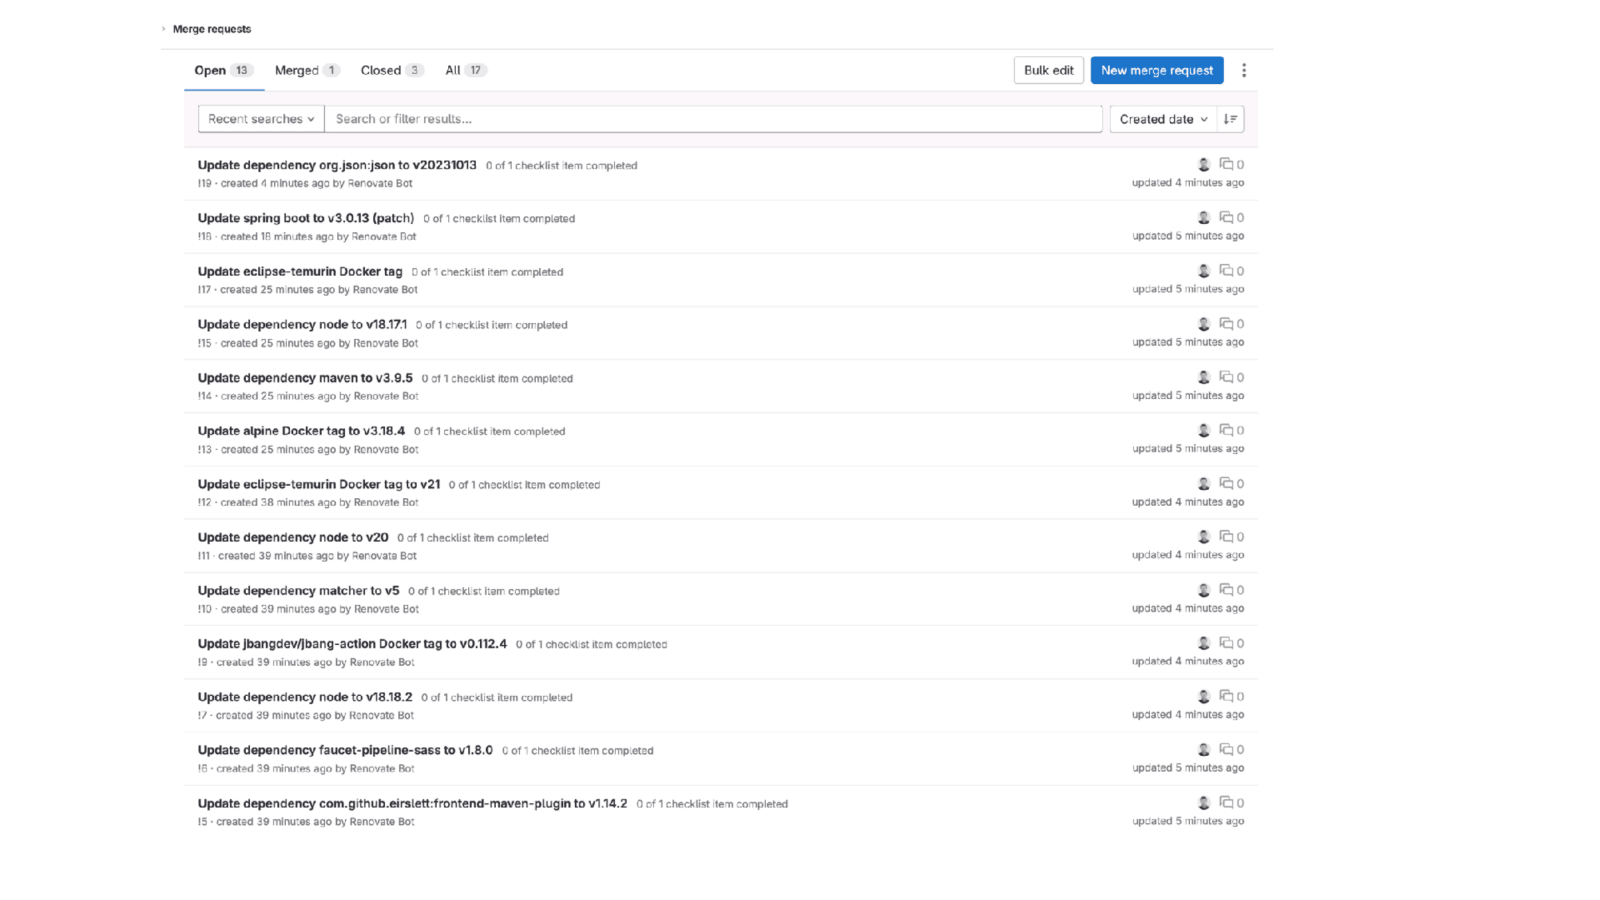
Task: Click the Merge requests breadcrumb text
Action: pyautogui.click(x=212, y=29)
